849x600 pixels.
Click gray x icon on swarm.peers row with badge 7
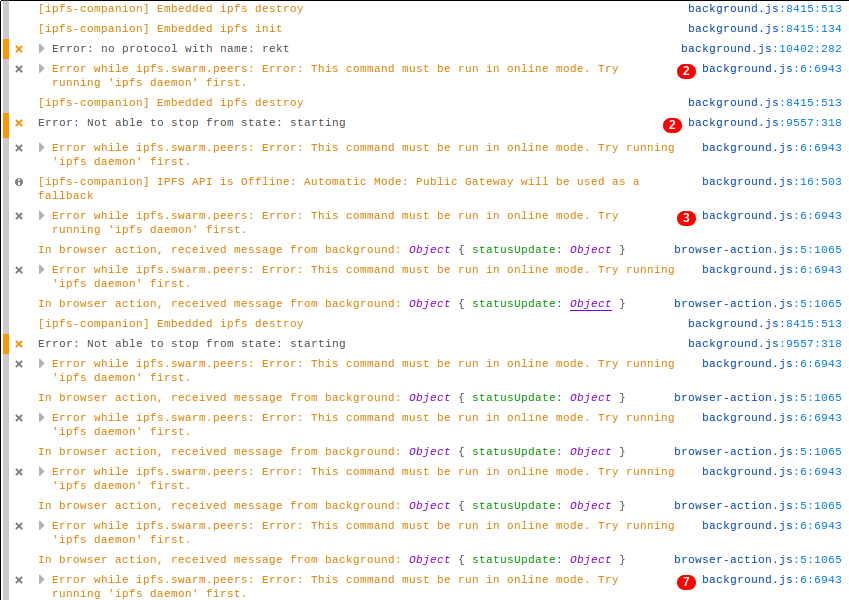(19, 580)
